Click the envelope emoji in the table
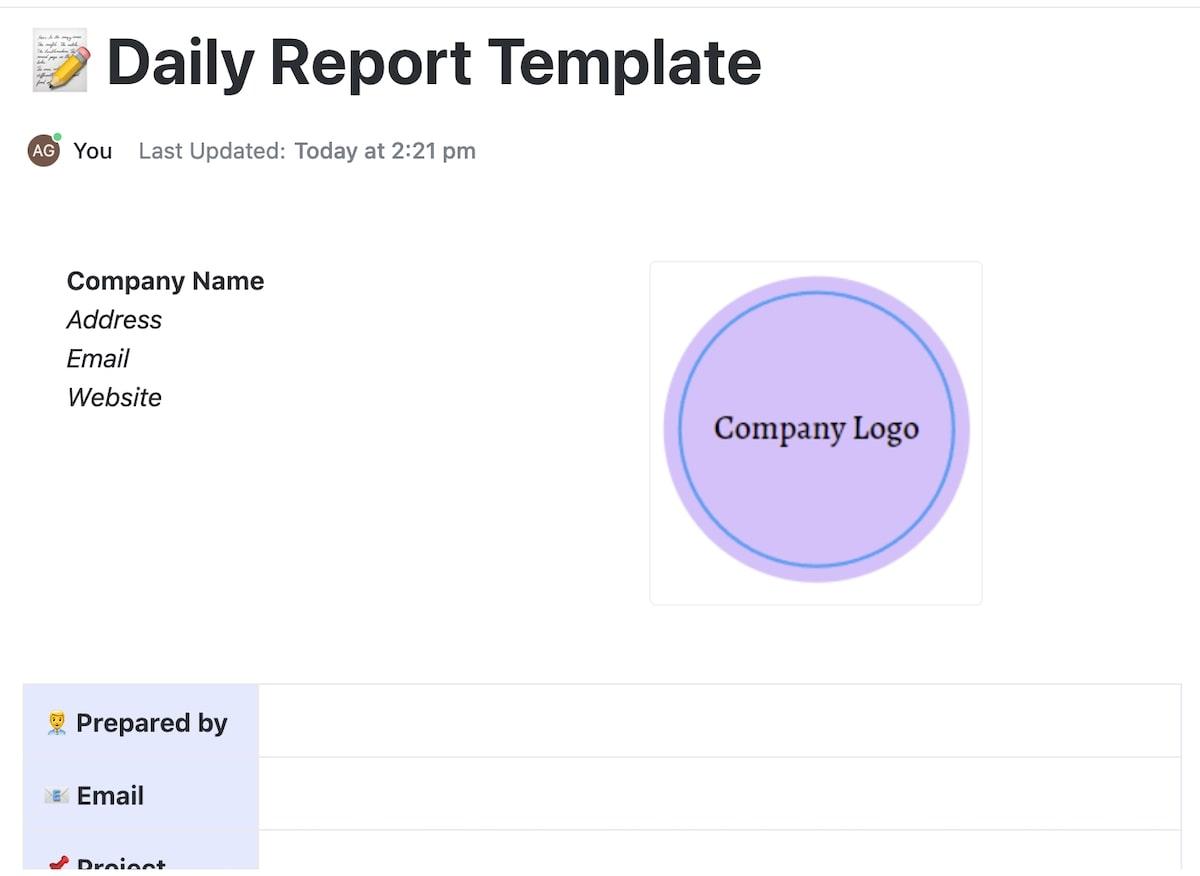1200x876 pixels. pyautogui.click(x=56, y=796)
